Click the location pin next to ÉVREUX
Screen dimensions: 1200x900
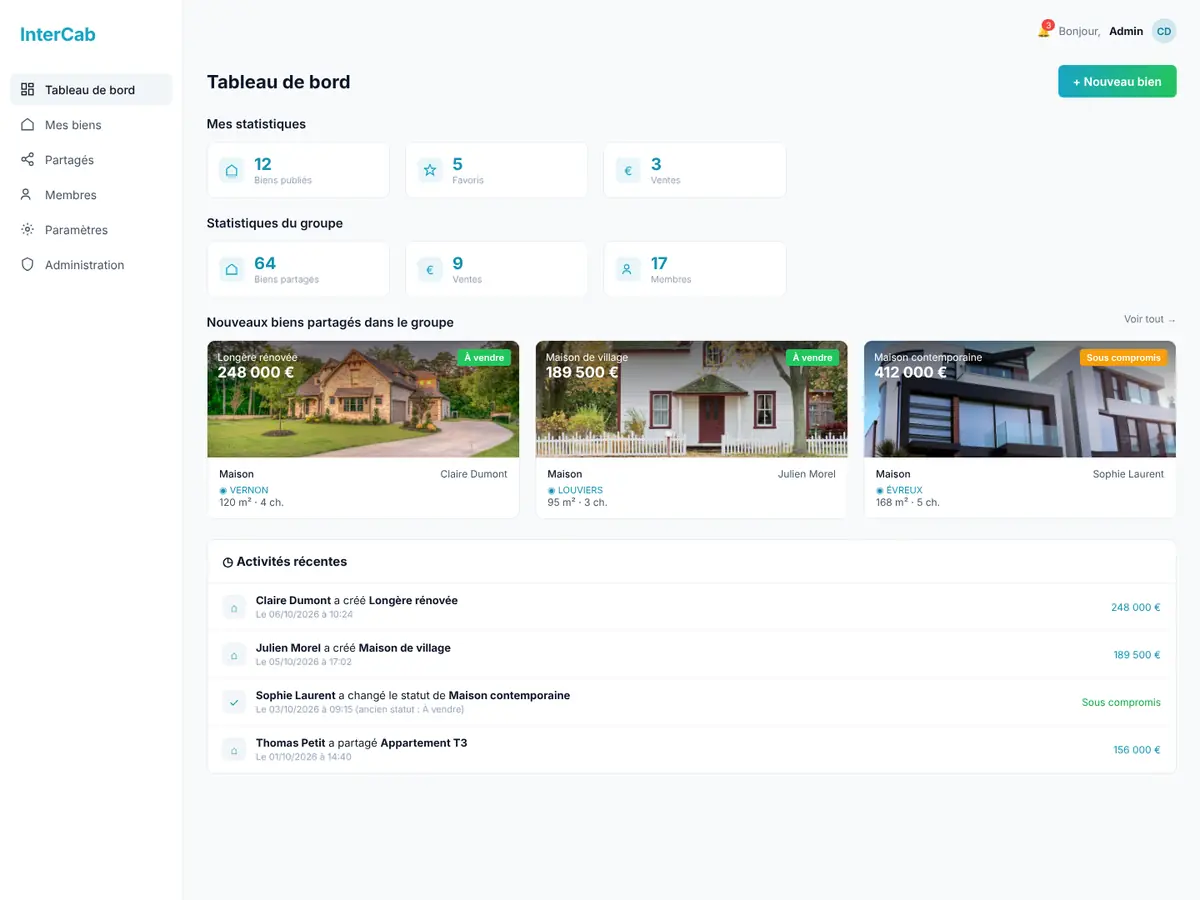[880, 491]
